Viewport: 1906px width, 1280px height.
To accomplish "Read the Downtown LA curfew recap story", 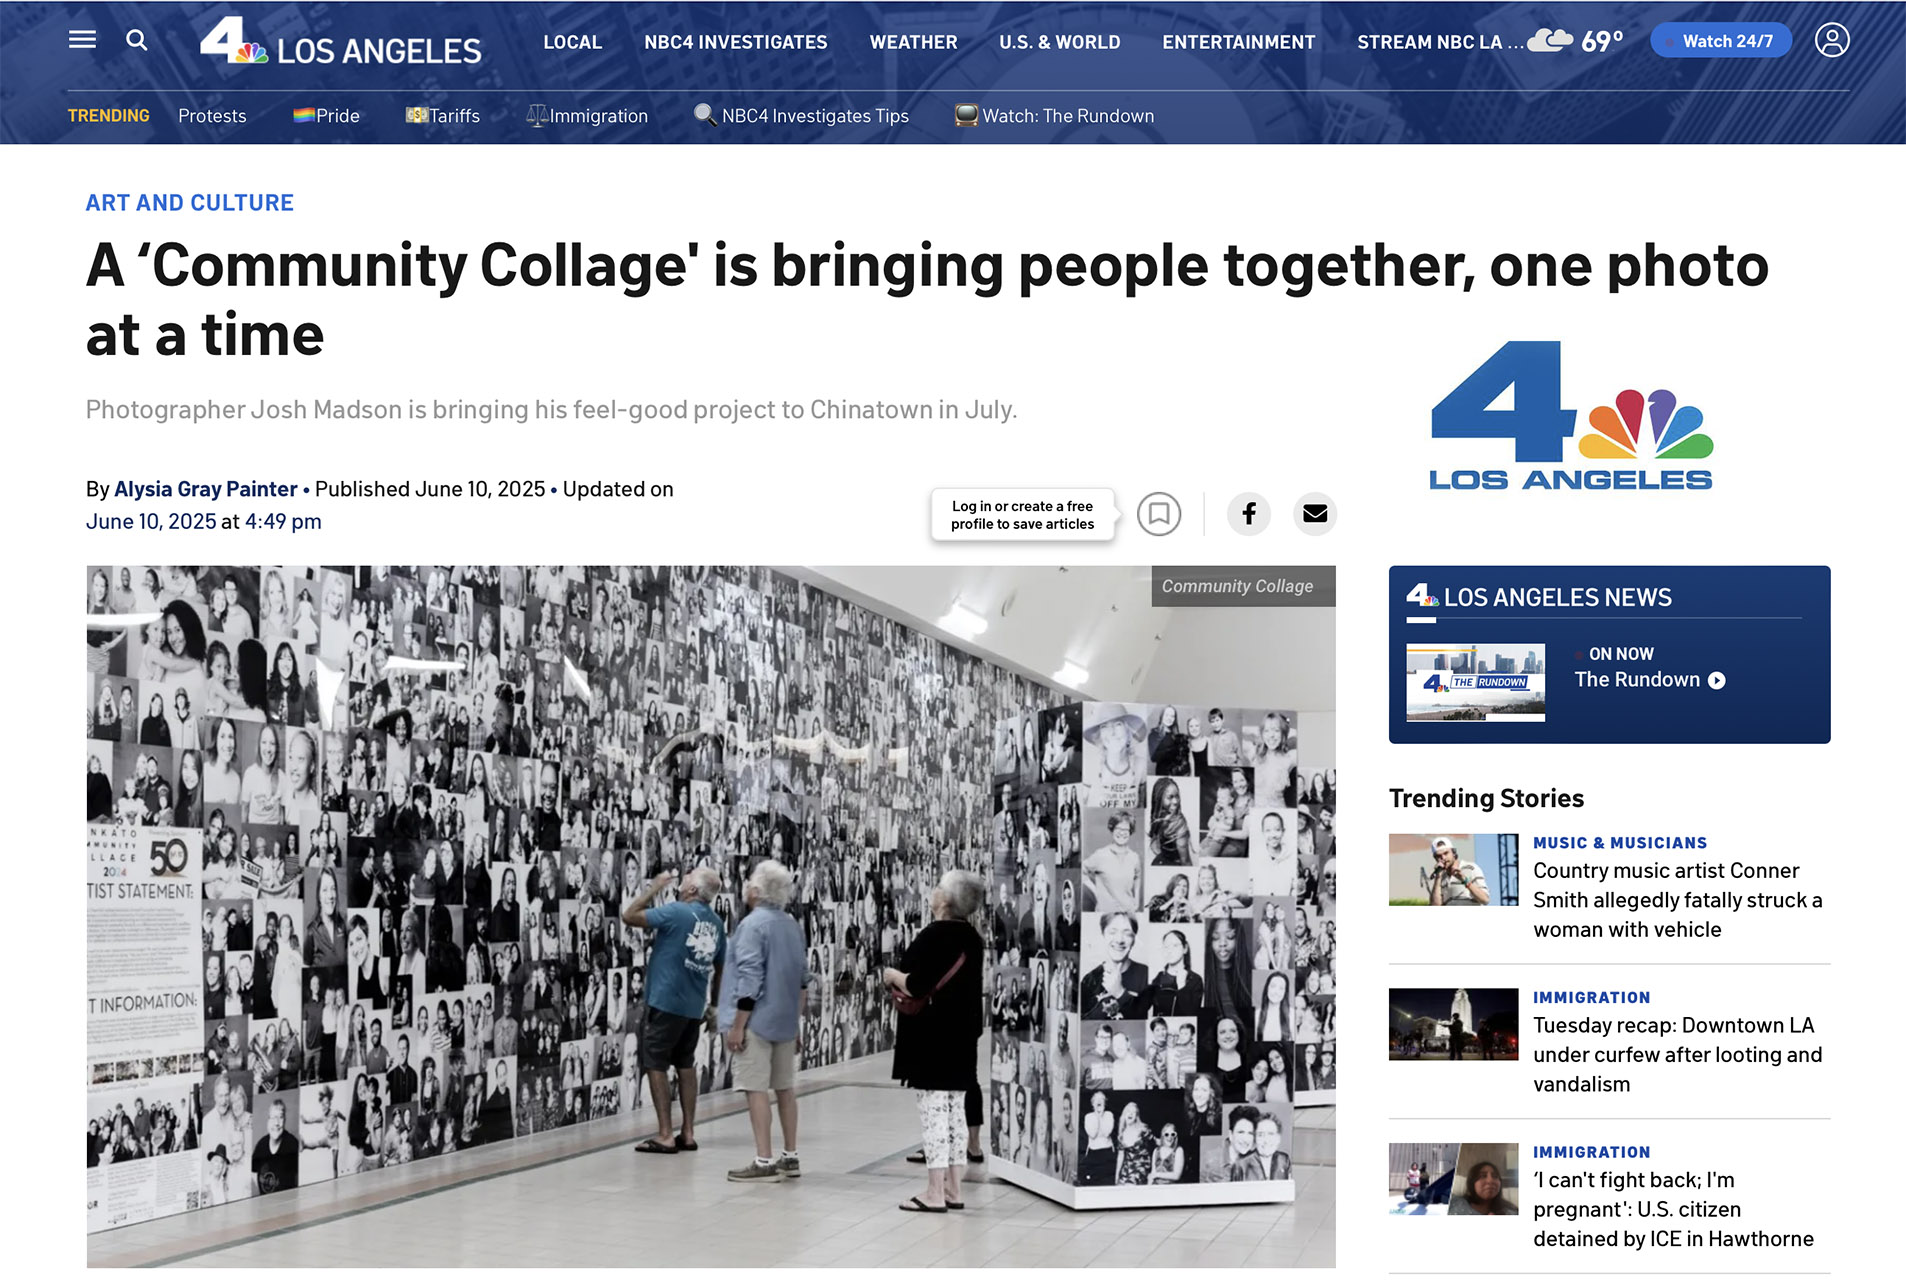I will tap(1677, 1054).
